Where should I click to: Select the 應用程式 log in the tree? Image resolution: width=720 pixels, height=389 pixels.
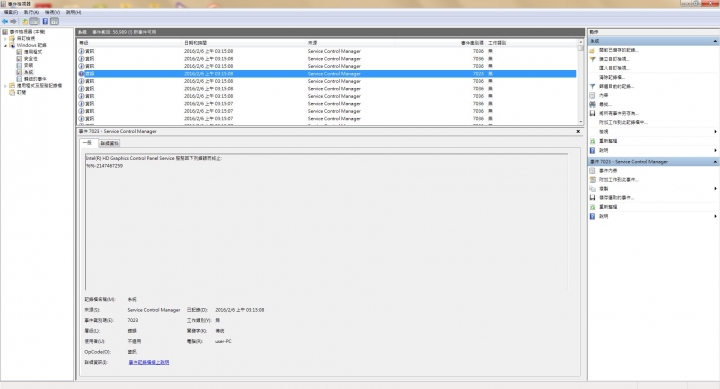(33, 52)
